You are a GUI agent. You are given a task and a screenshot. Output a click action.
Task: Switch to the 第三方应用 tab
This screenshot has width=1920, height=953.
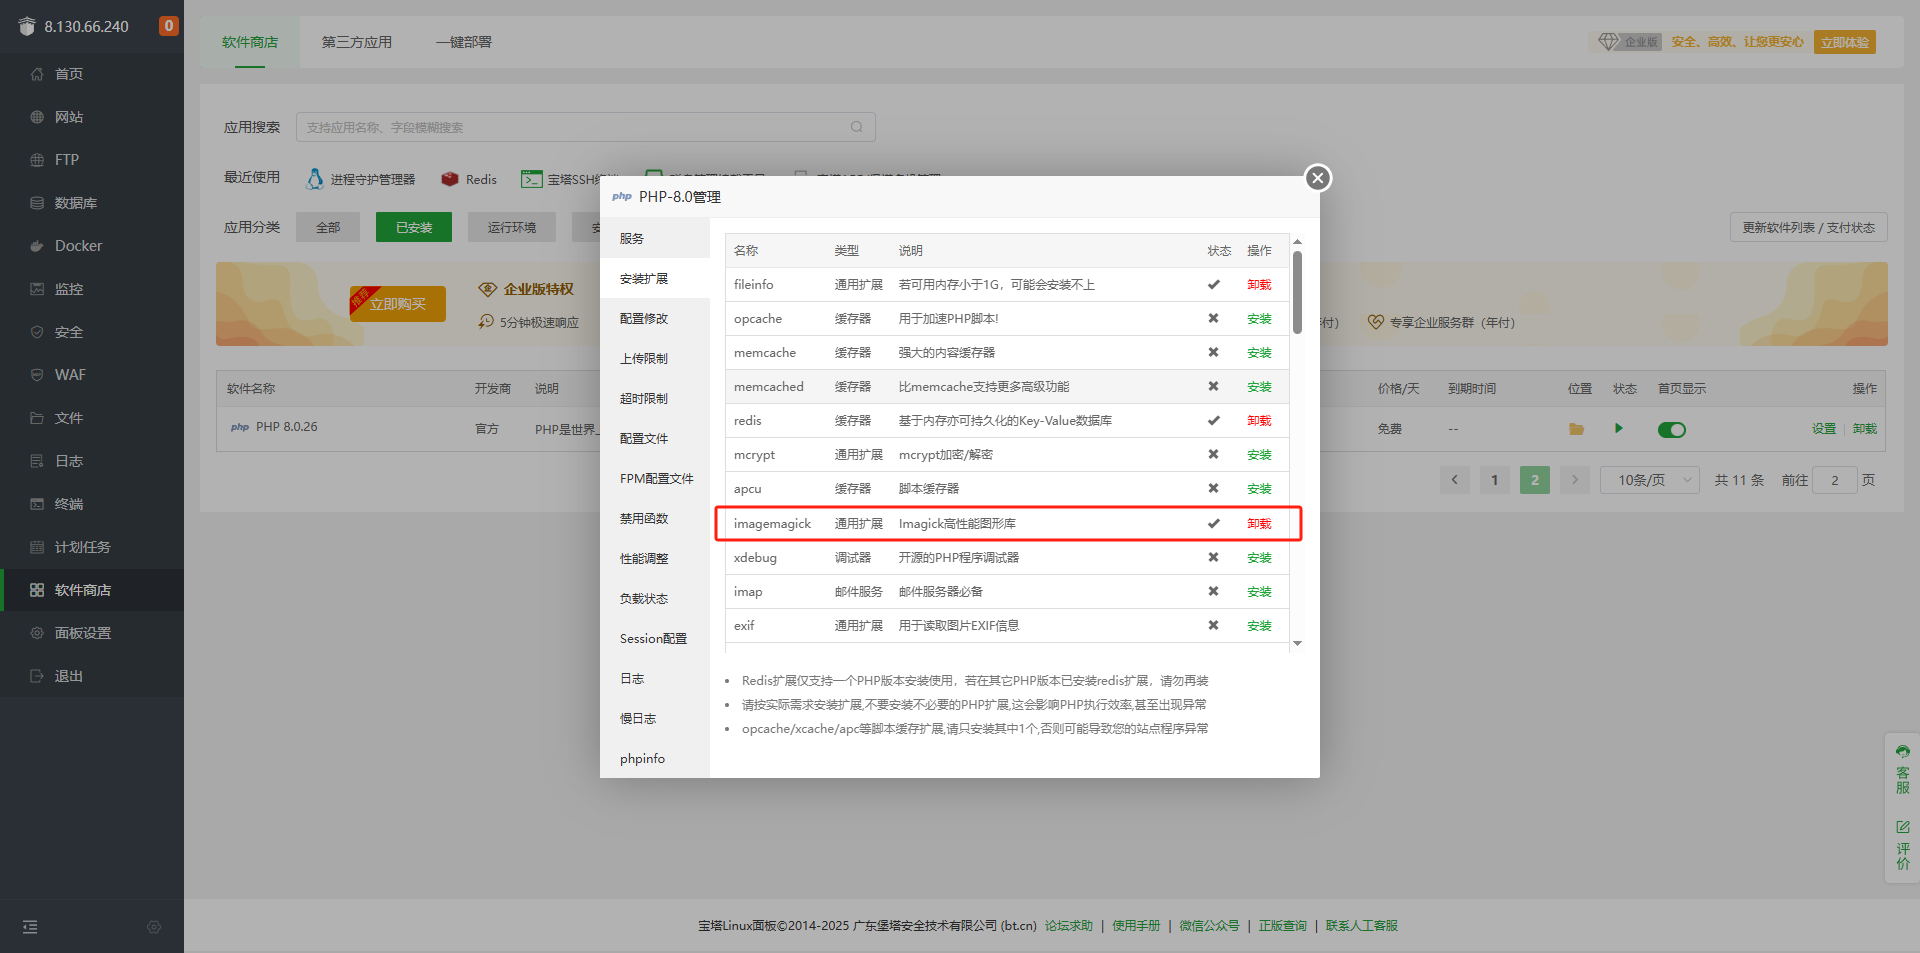(x=356, y=42)
